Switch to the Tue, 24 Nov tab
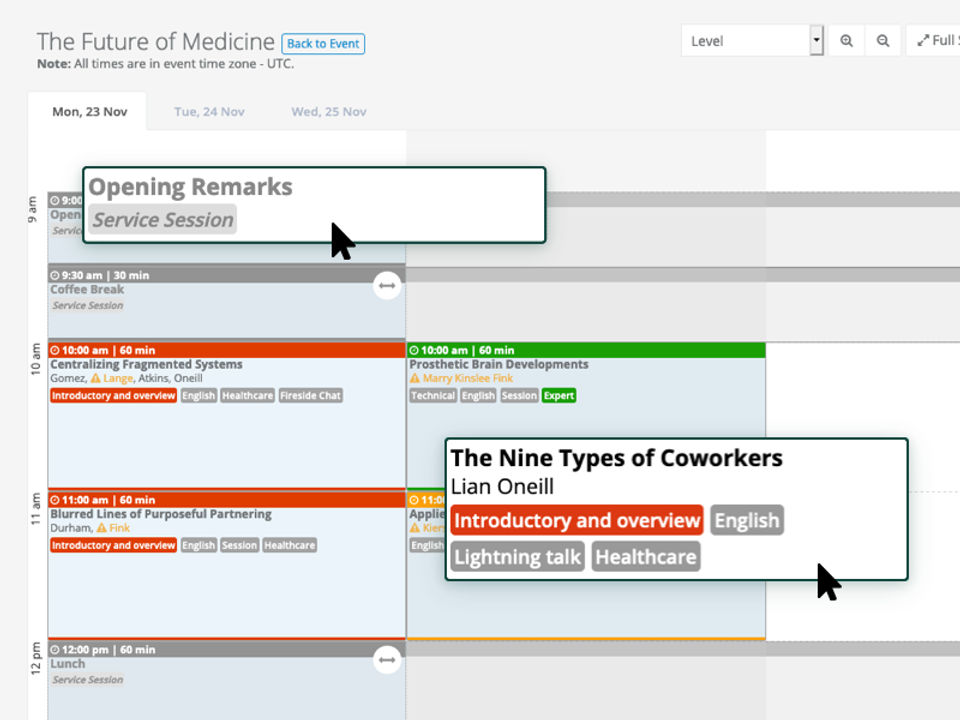 [x=209, y=112]
